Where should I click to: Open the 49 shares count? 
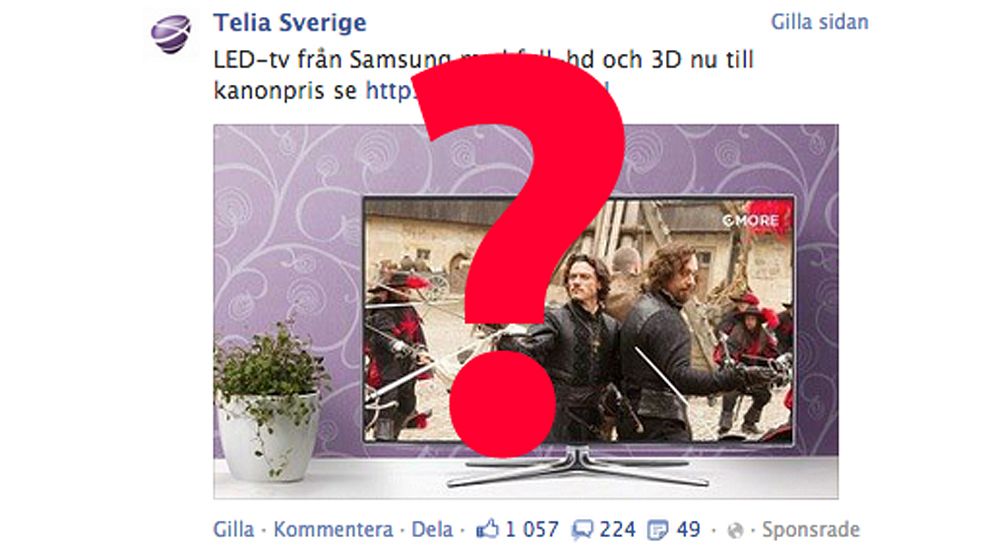click(688, 529)
